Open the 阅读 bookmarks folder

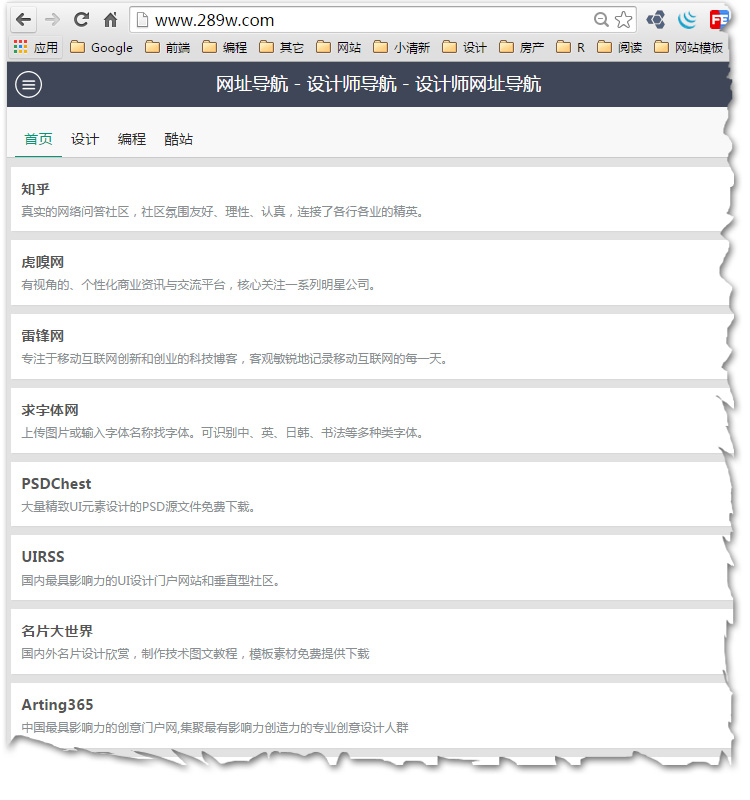click(x=620, y=47)
